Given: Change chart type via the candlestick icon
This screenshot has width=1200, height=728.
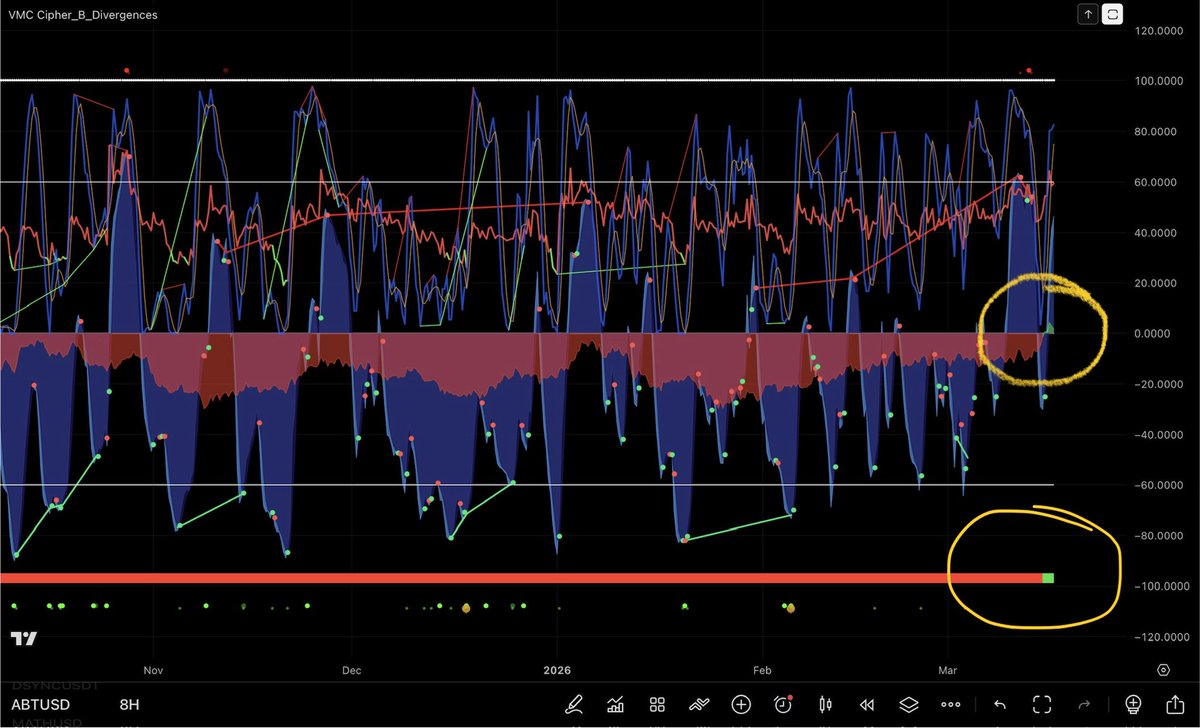Looking at the screenshot, I should (825, 704).
